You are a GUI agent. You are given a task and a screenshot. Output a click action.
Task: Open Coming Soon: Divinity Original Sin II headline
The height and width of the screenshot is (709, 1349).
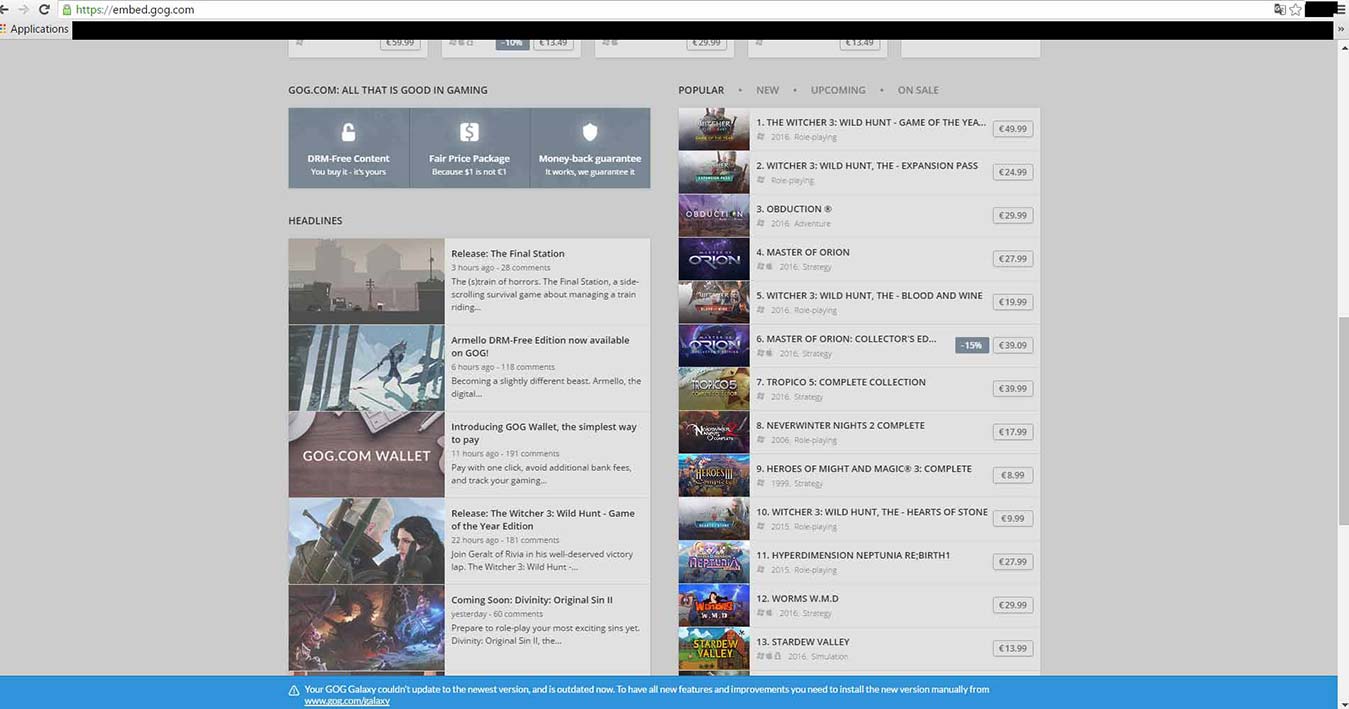pyautogui.click(x=532, y=600)
